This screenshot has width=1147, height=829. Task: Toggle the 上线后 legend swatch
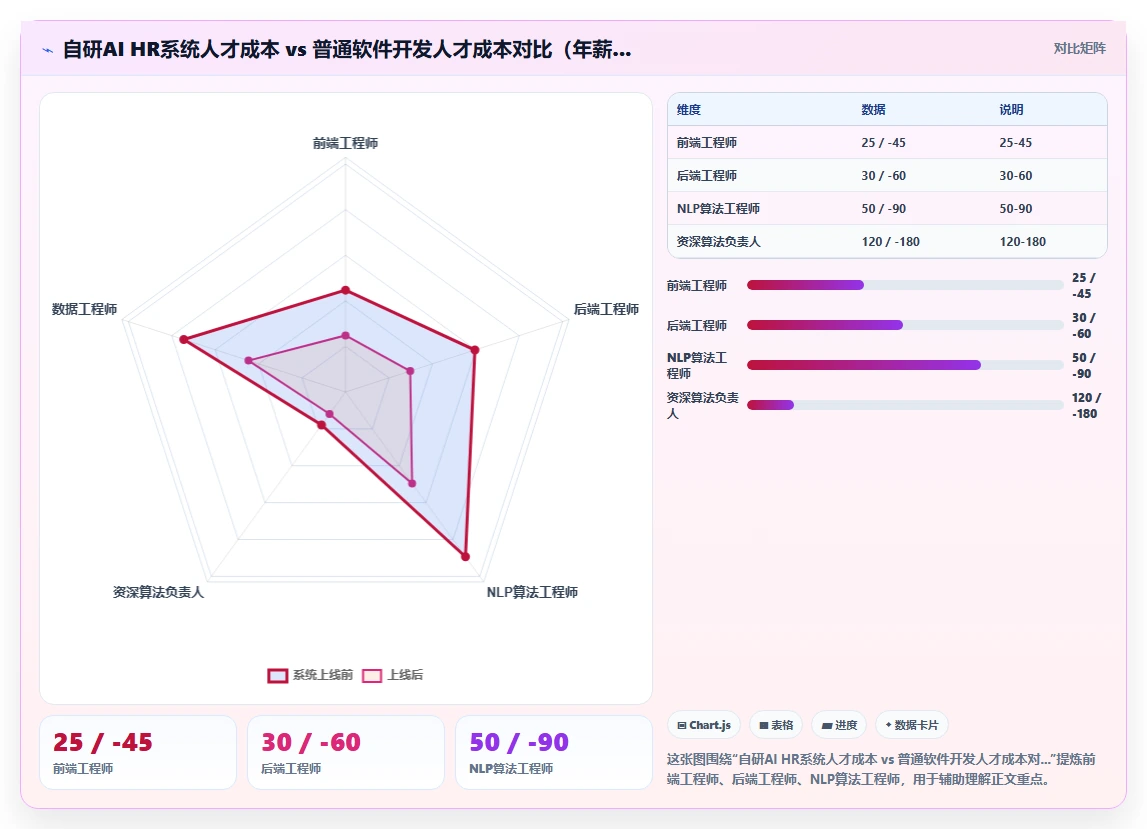coord(372,675)
